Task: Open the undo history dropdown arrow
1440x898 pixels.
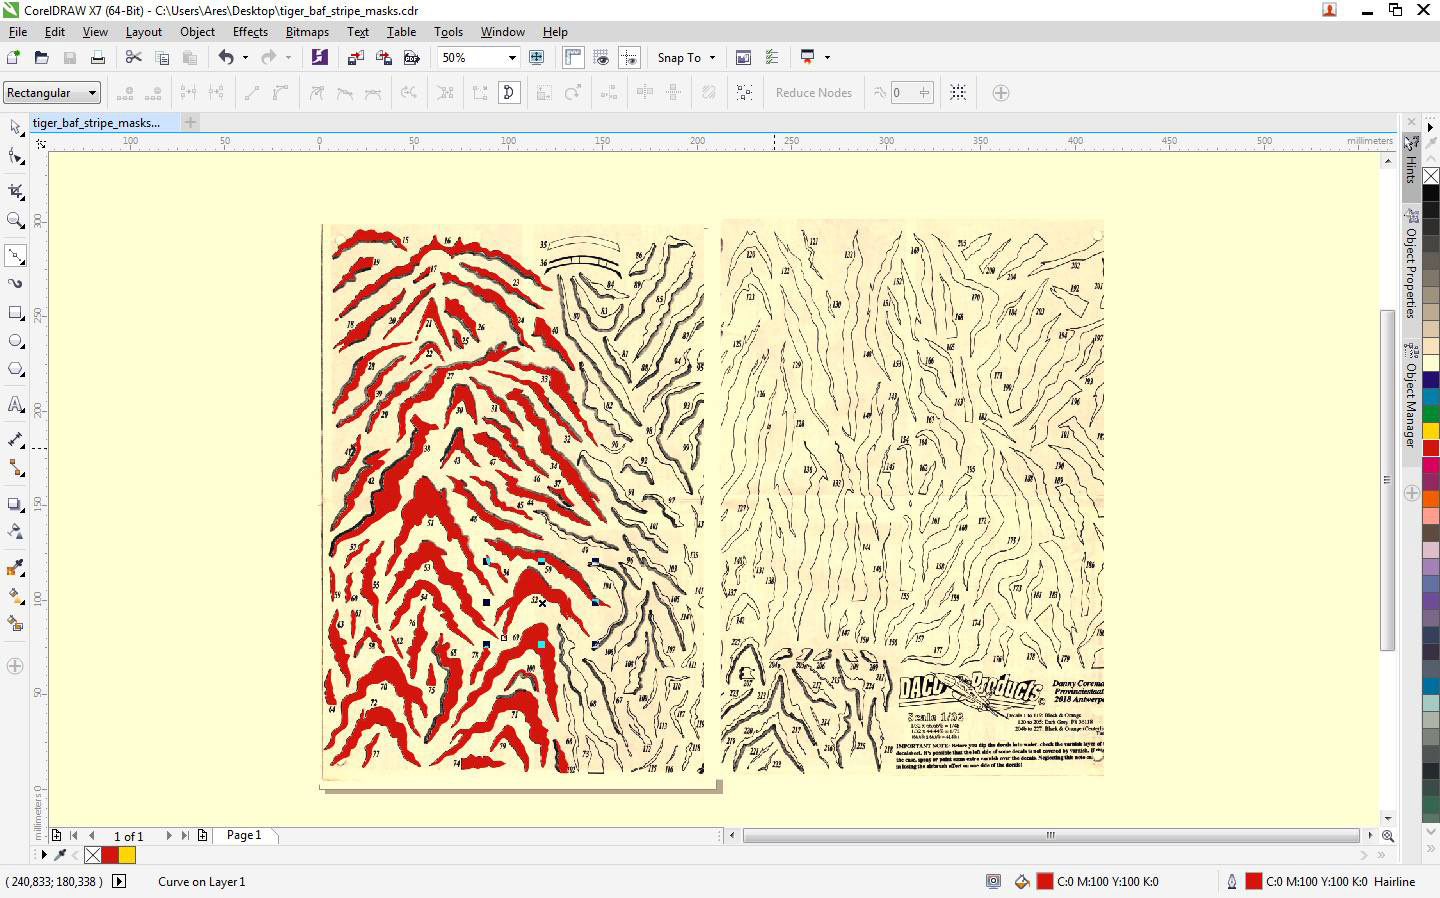Action: point(245,58)
